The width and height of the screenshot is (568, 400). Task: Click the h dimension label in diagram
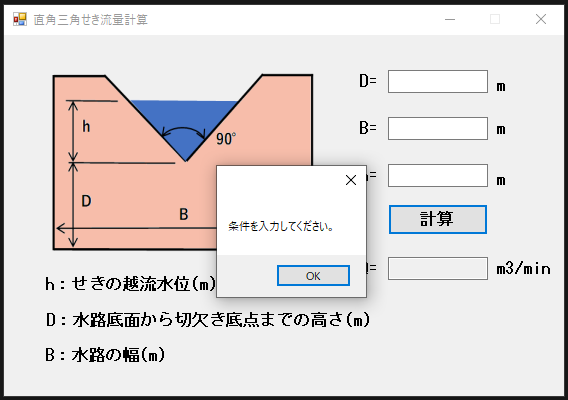pos(86,126)
